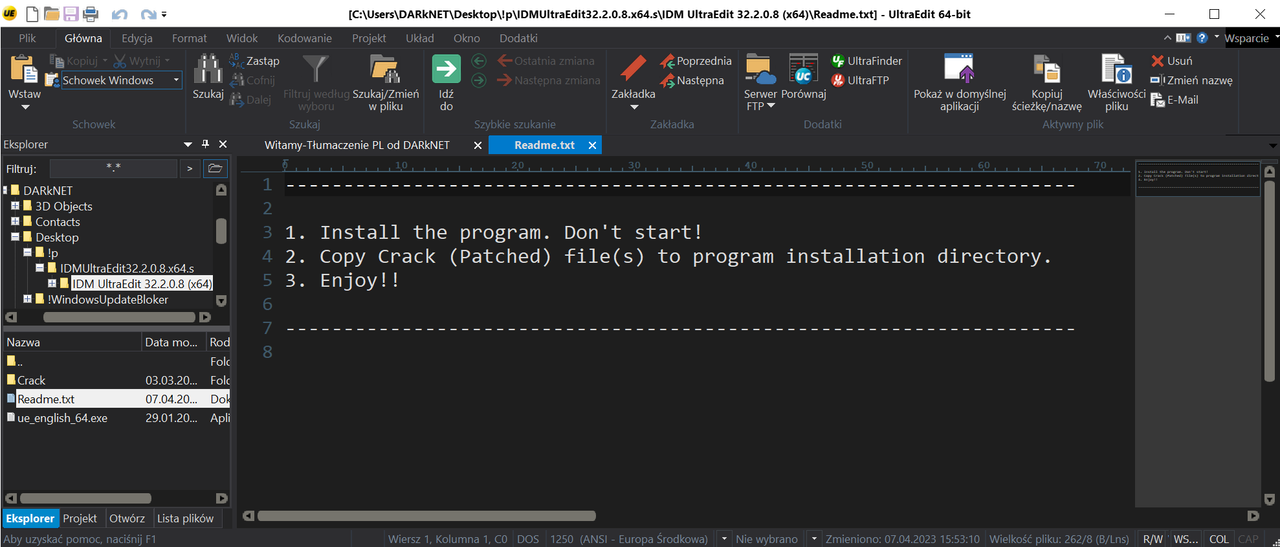Click the green Idź do arrow icon
Image resolution: width=1280 pixels, height=547 pixels.
(x=446, y=69)
